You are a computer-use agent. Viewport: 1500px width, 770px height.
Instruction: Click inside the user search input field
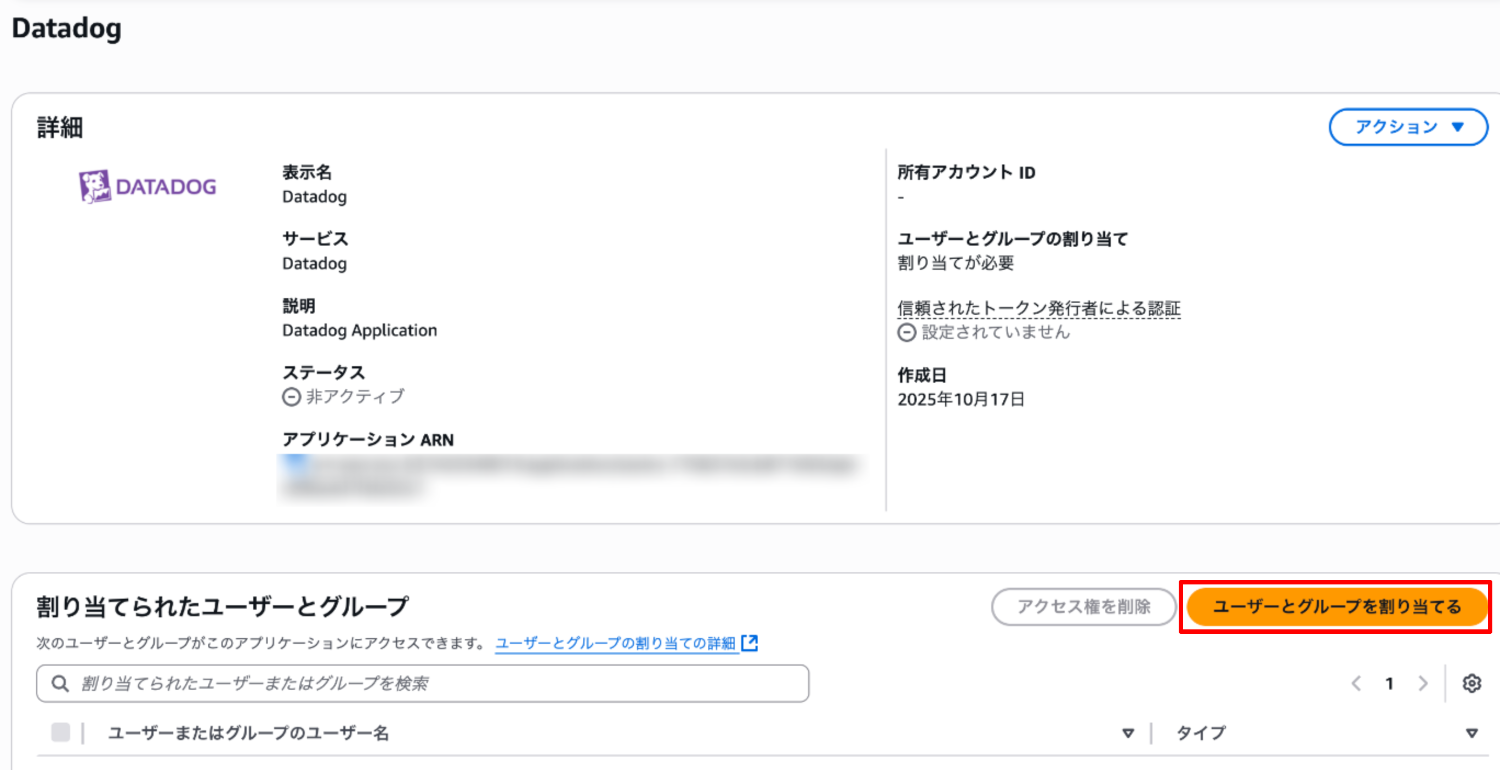[400, 683]
